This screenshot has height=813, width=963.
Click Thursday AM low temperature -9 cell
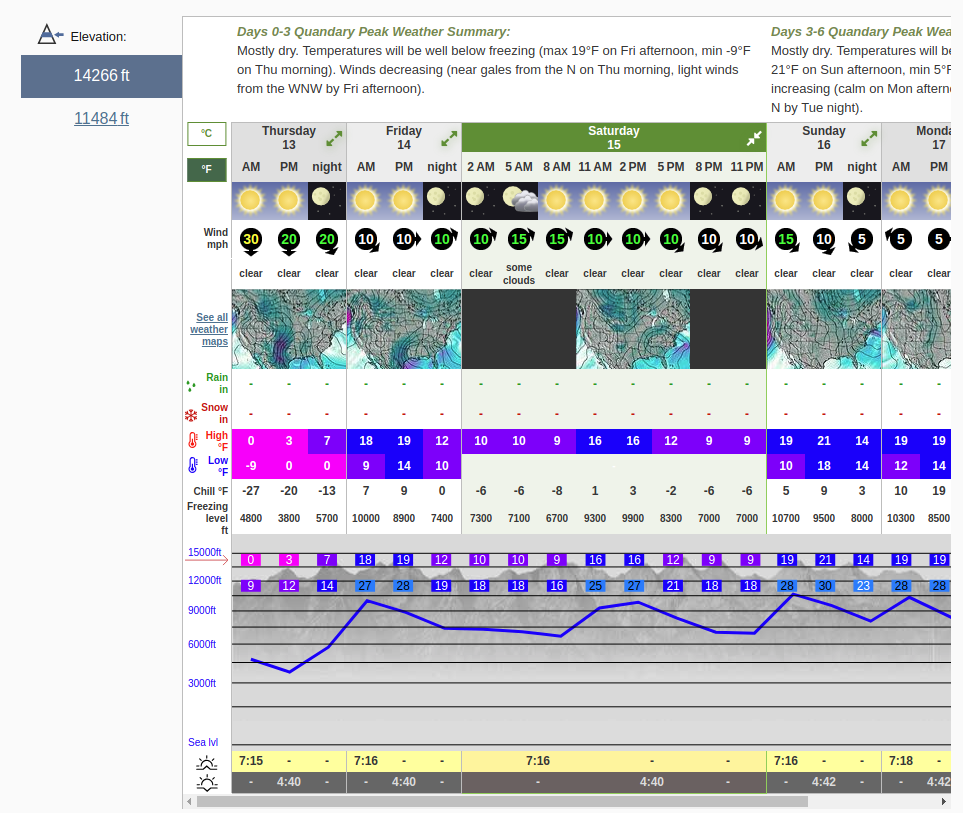251,466
